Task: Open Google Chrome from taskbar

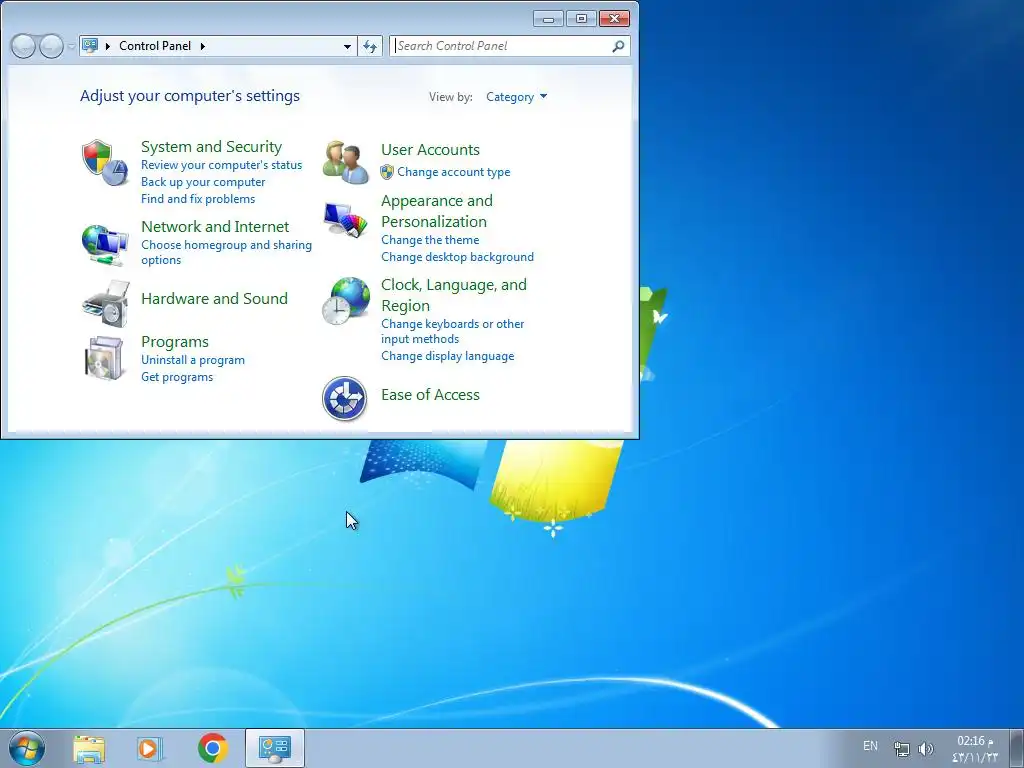Action: pos(213,748)
